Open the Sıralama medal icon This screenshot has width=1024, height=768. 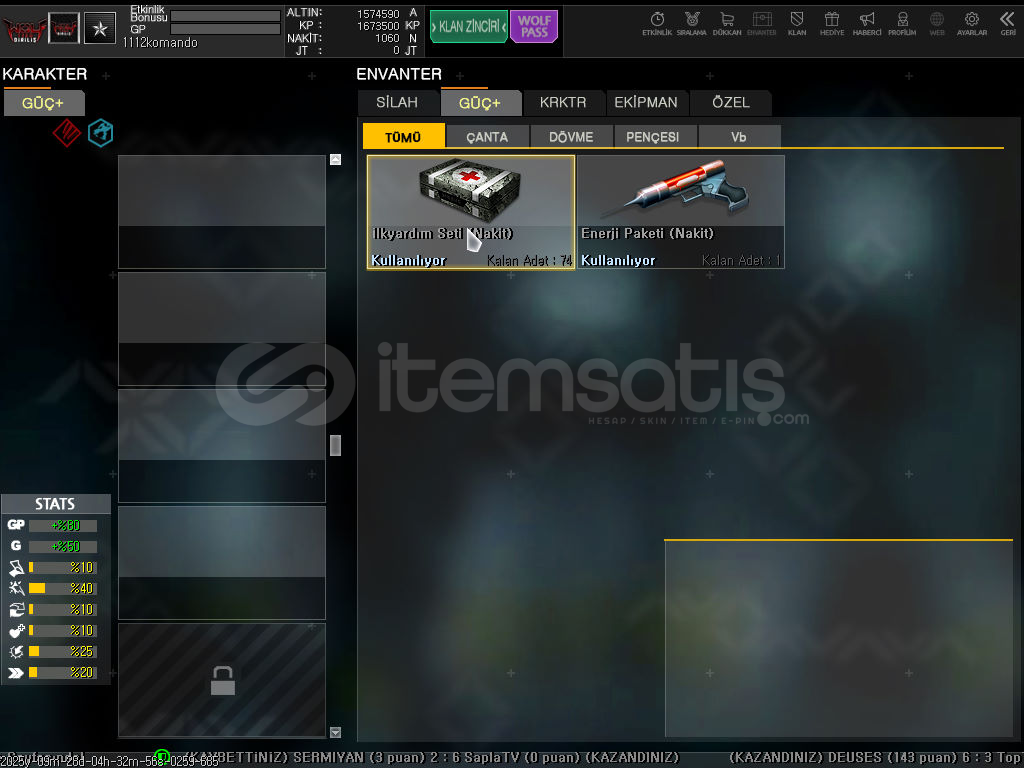(x=692, y=23)
